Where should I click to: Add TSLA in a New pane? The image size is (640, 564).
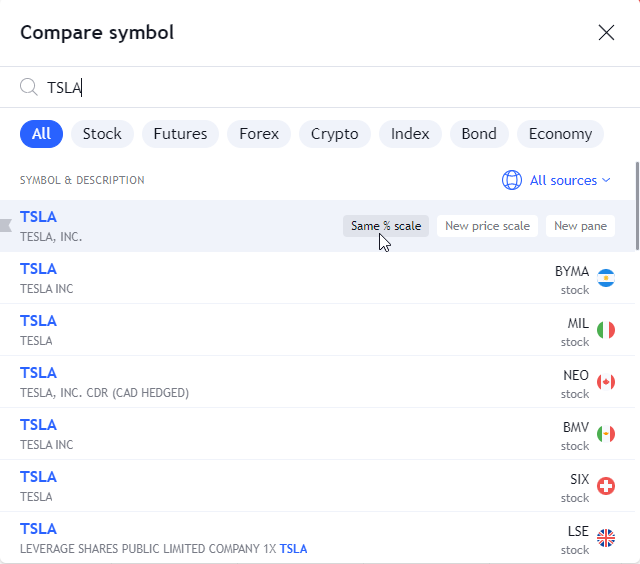(580, 226)
